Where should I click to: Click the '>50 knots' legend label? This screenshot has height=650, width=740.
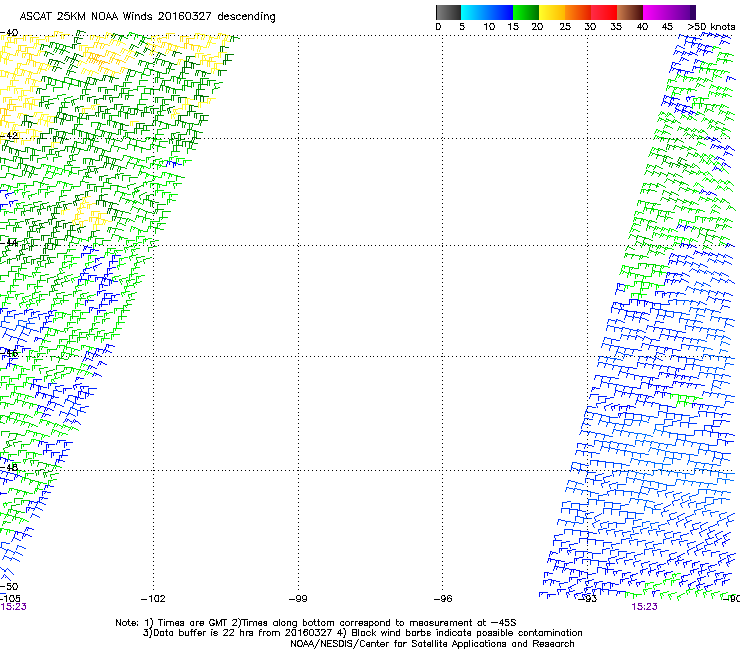(x=711, y=27)
